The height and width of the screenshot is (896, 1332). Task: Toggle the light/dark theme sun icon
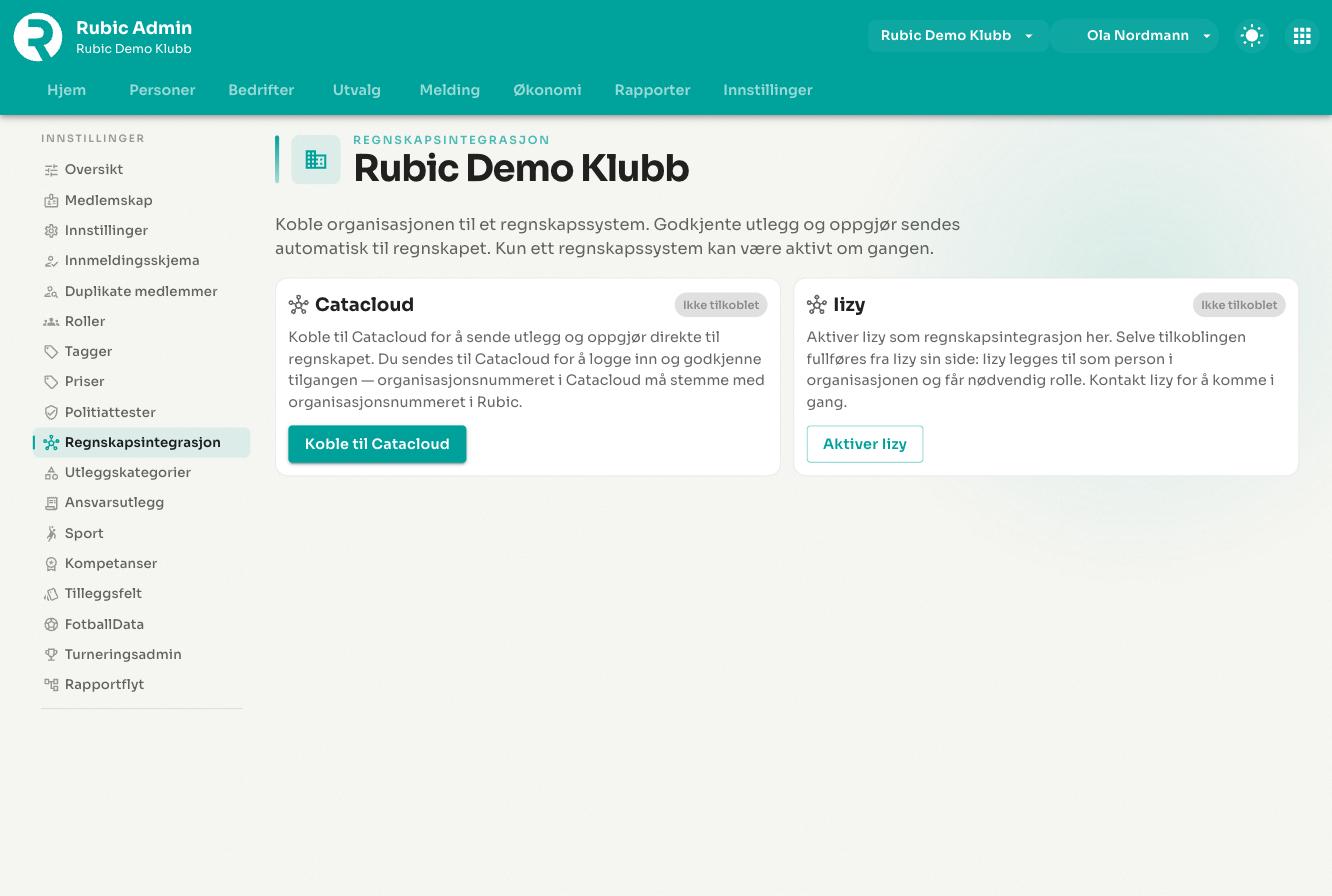[x=1252, y=36]
